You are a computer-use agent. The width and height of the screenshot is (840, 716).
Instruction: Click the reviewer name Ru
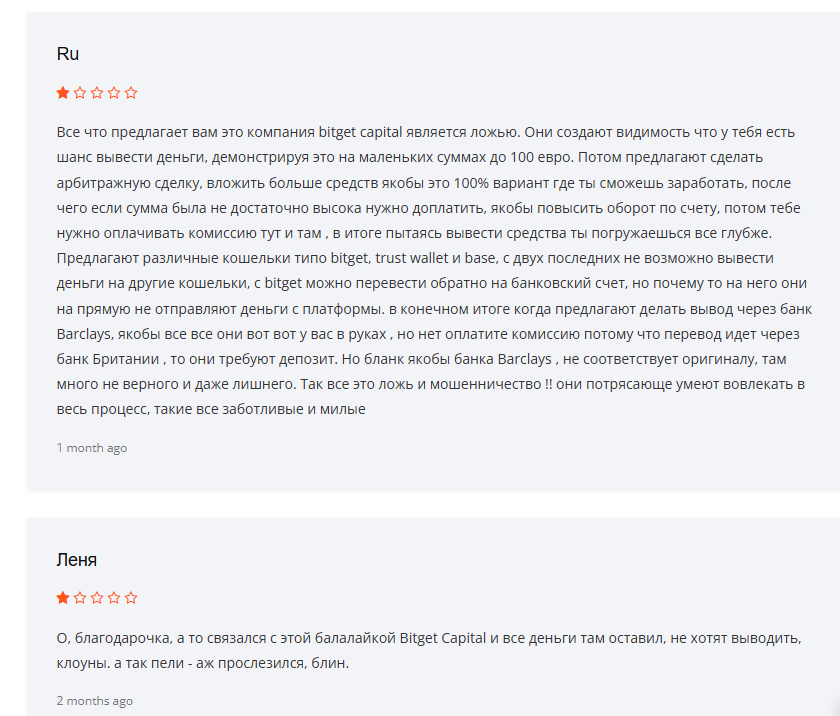tap(68, 54)
